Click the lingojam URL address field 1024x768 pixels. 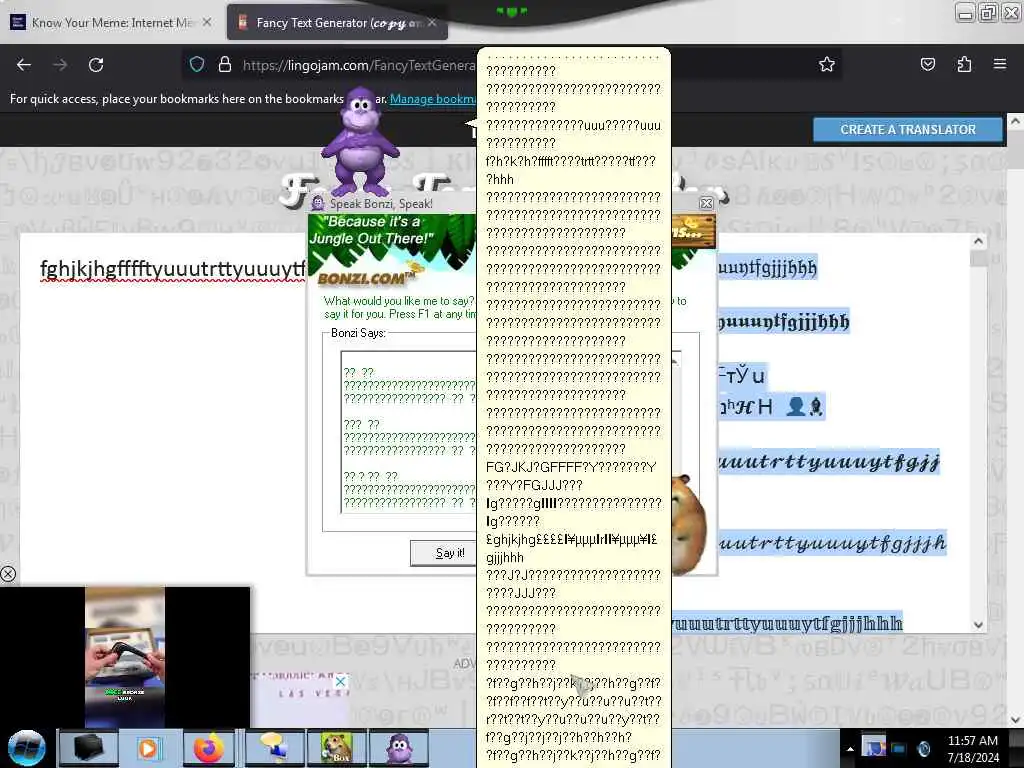pos(359,65)
